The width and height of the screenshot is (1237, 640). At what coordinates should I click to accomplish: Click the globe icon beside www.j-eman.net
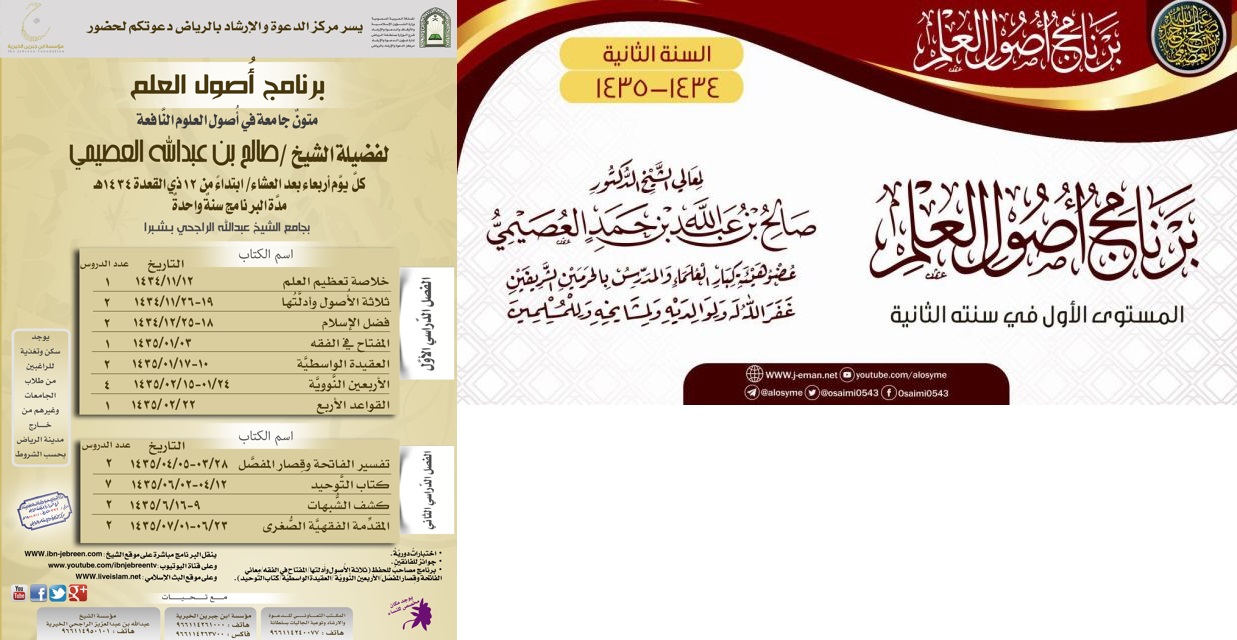pyautogui.click(x=754, y=375)
